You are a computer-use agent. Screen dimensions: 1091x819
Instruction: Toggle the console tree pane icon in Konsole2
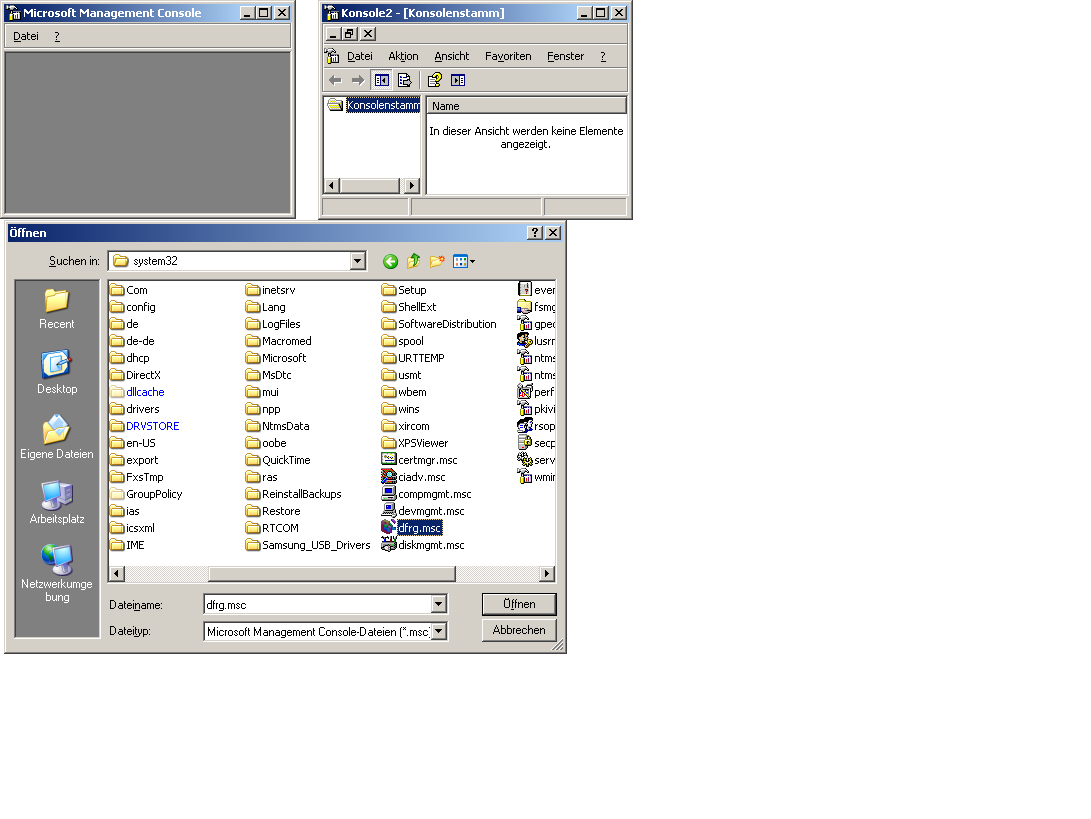coord(382,81)
